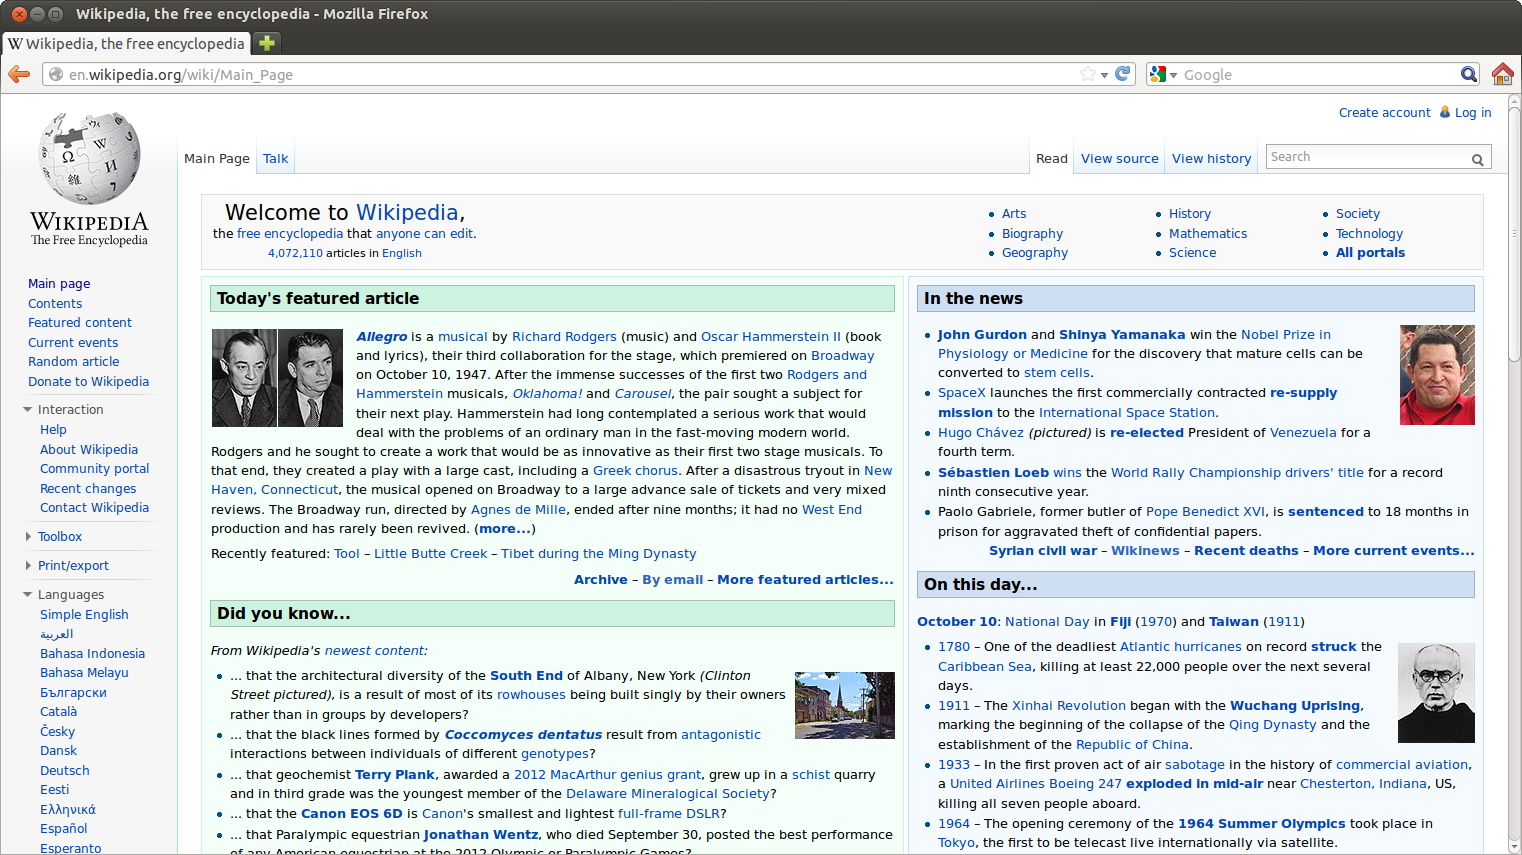
Task: Collapse the Languages sidebar section
Action: (x=27, y=595)
